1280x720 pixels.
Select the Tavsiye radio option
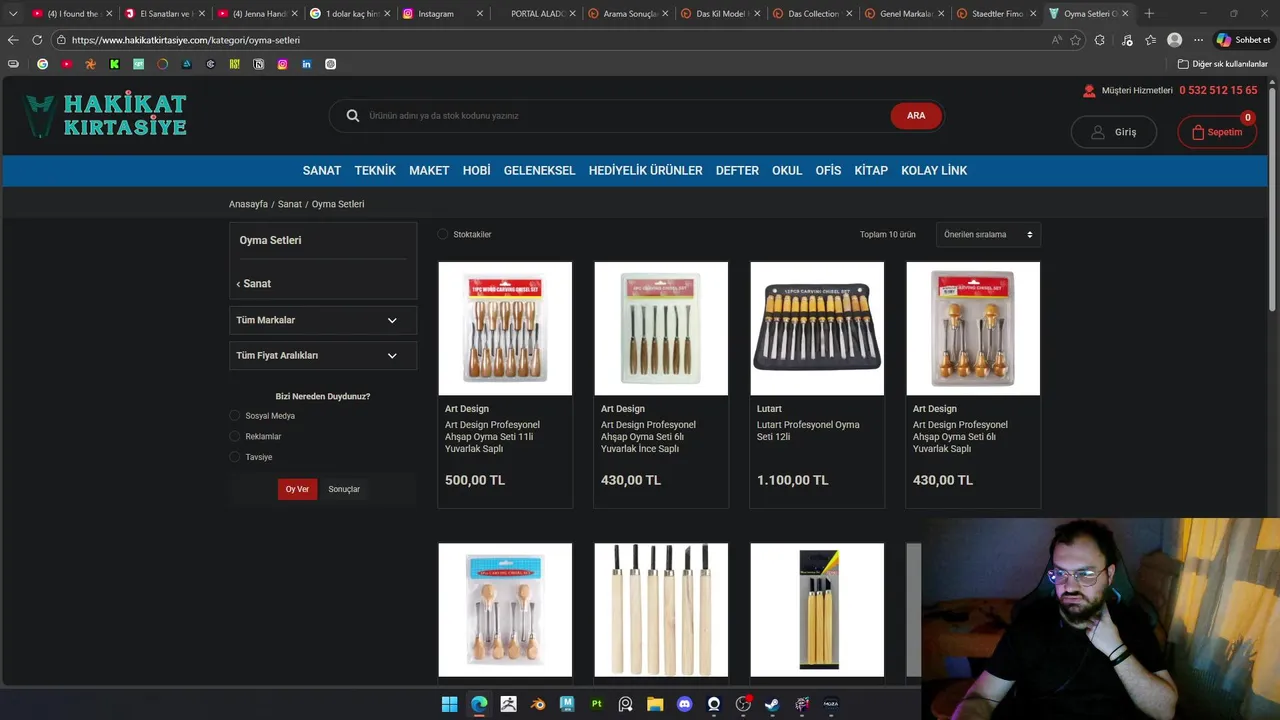235,457
